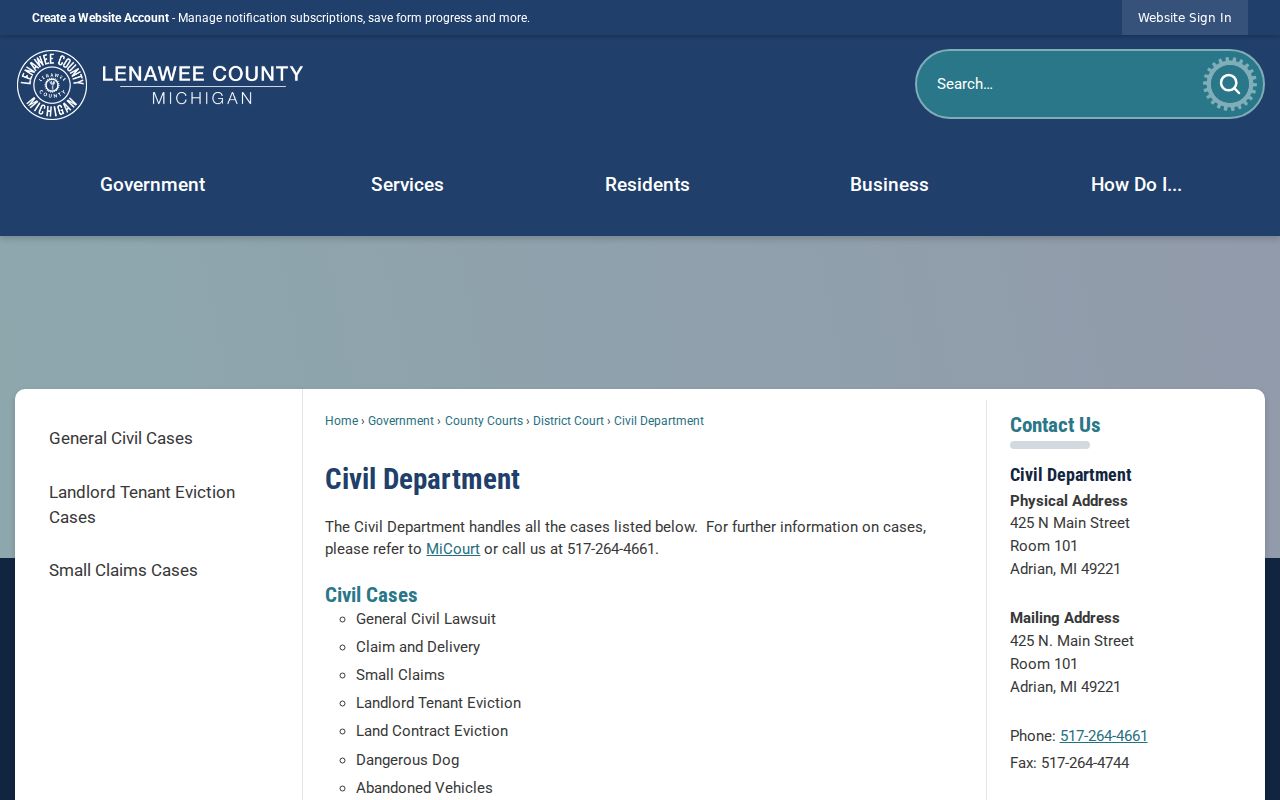Viewport: 1280px width, 800px height.
Task: Click the General Civil Lawsuit list item
Action: point(426,619)
